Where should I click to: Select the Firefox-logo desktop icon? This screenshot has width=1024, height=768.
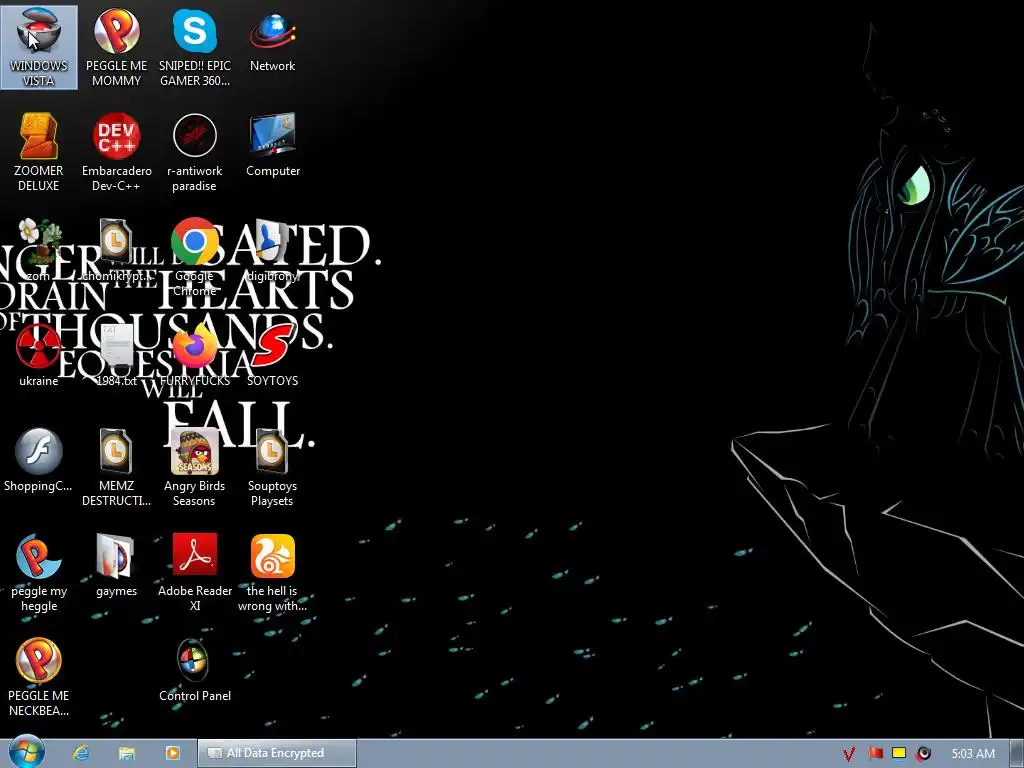coord(195,355)
